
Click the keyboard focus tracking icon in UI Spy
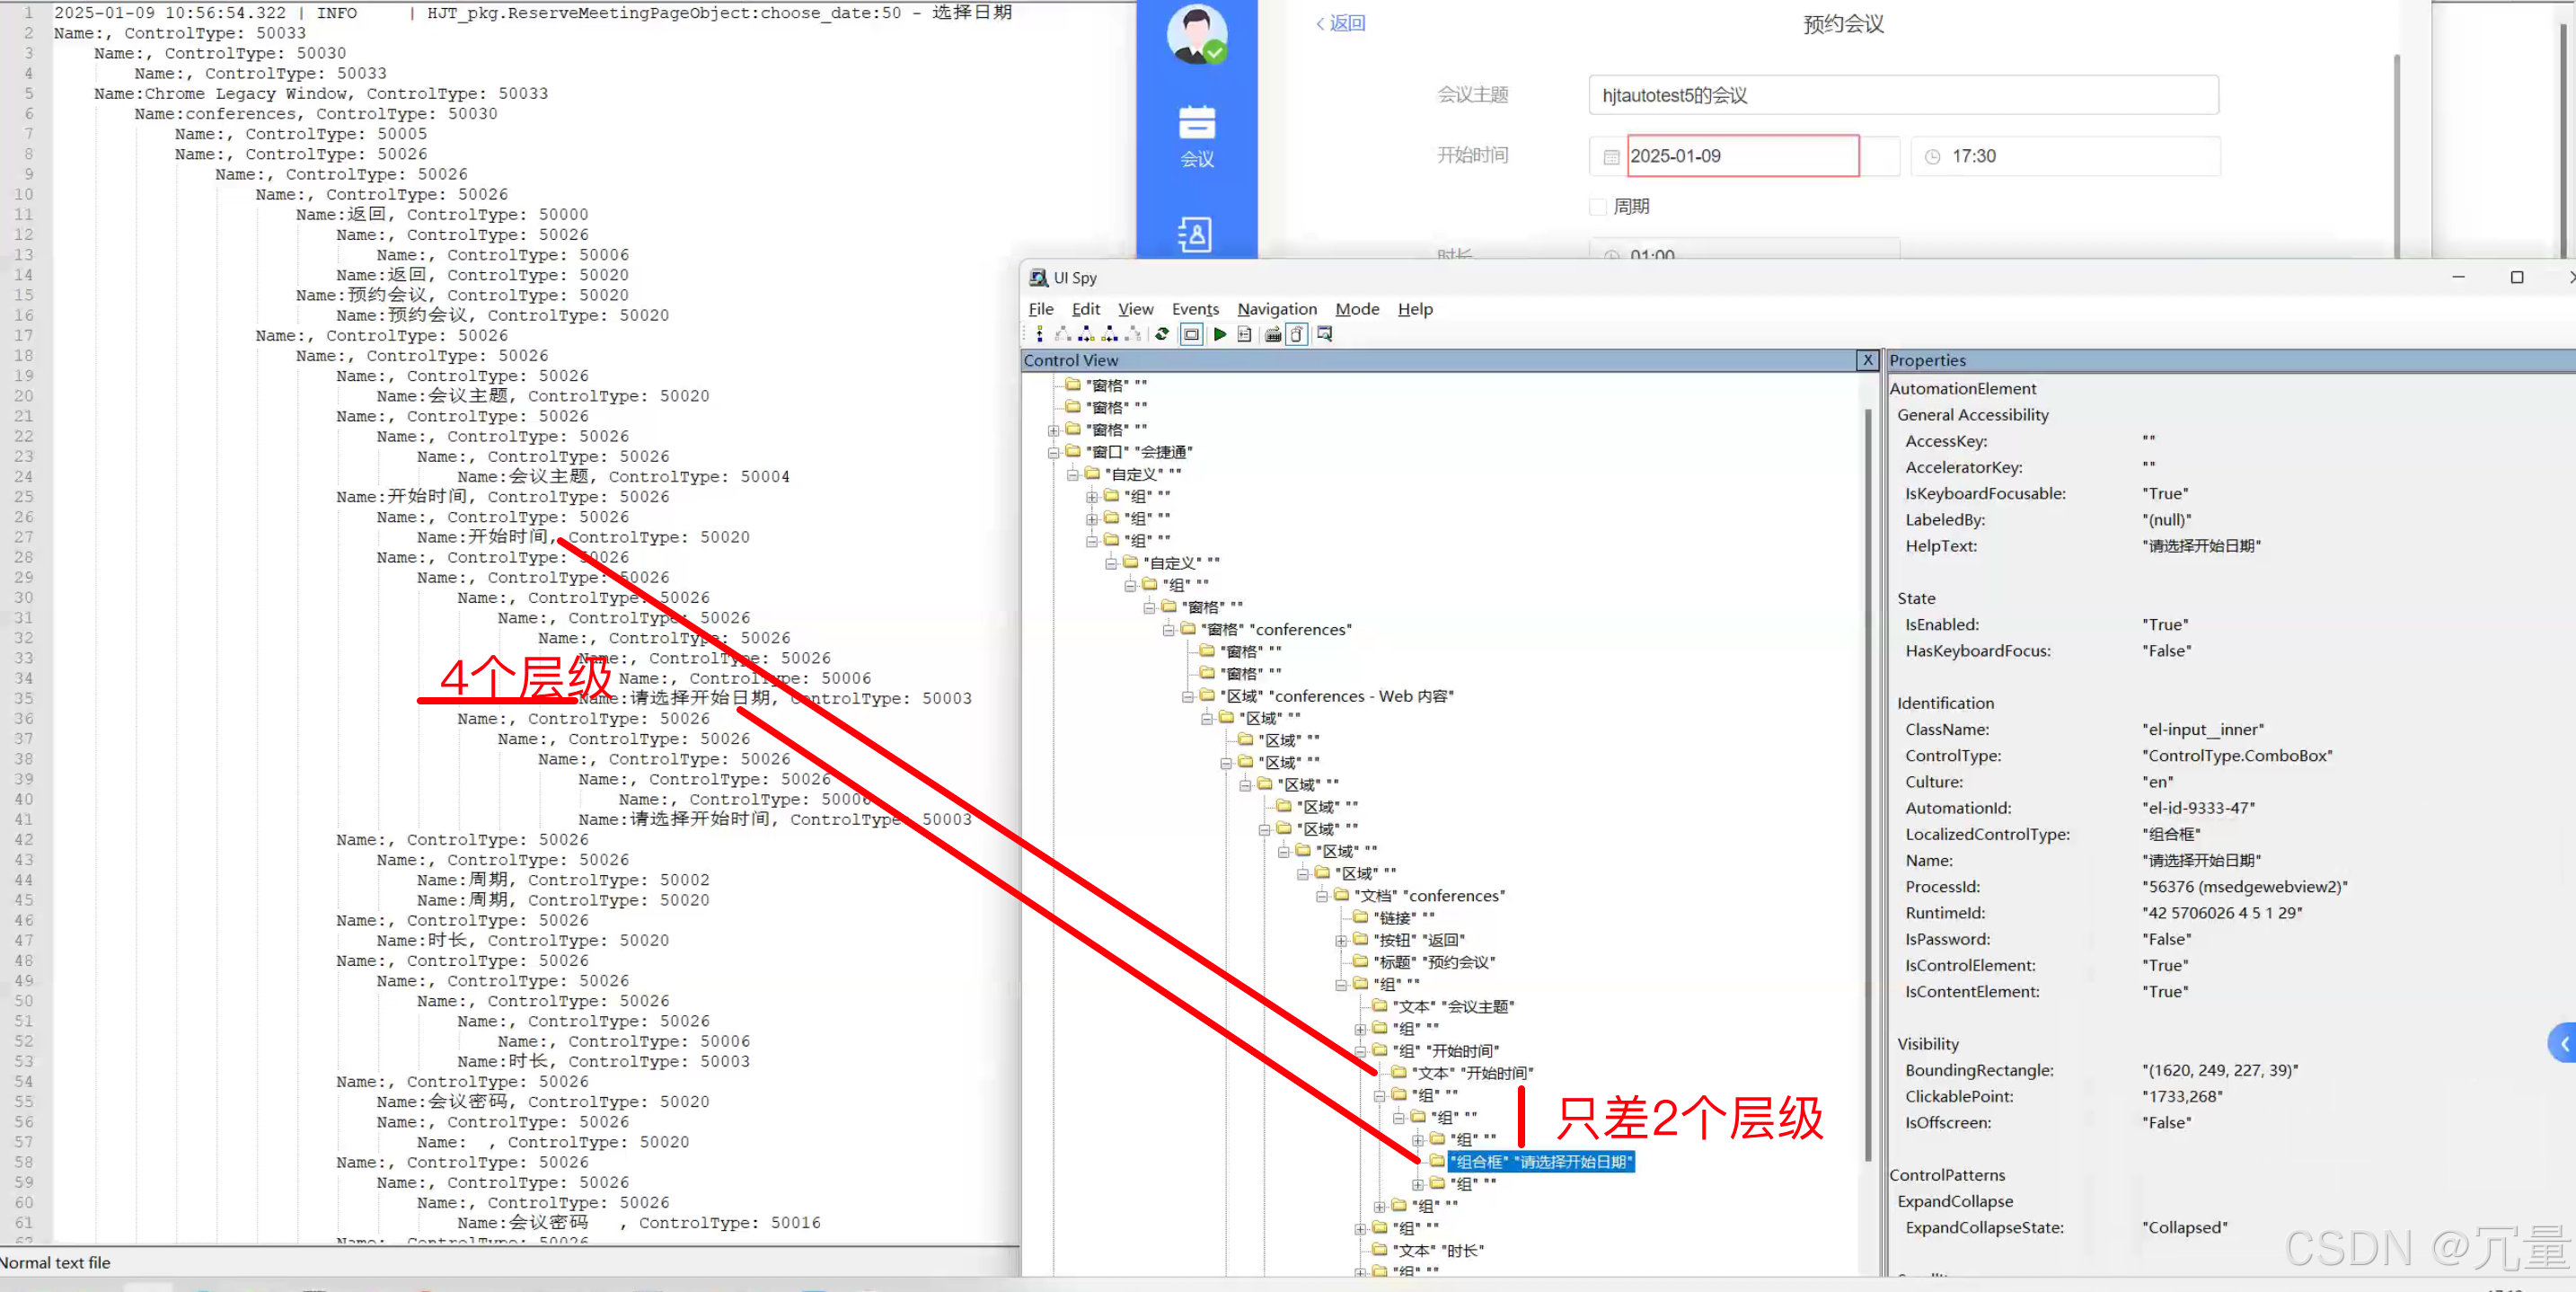click(x=1272, y=334)
